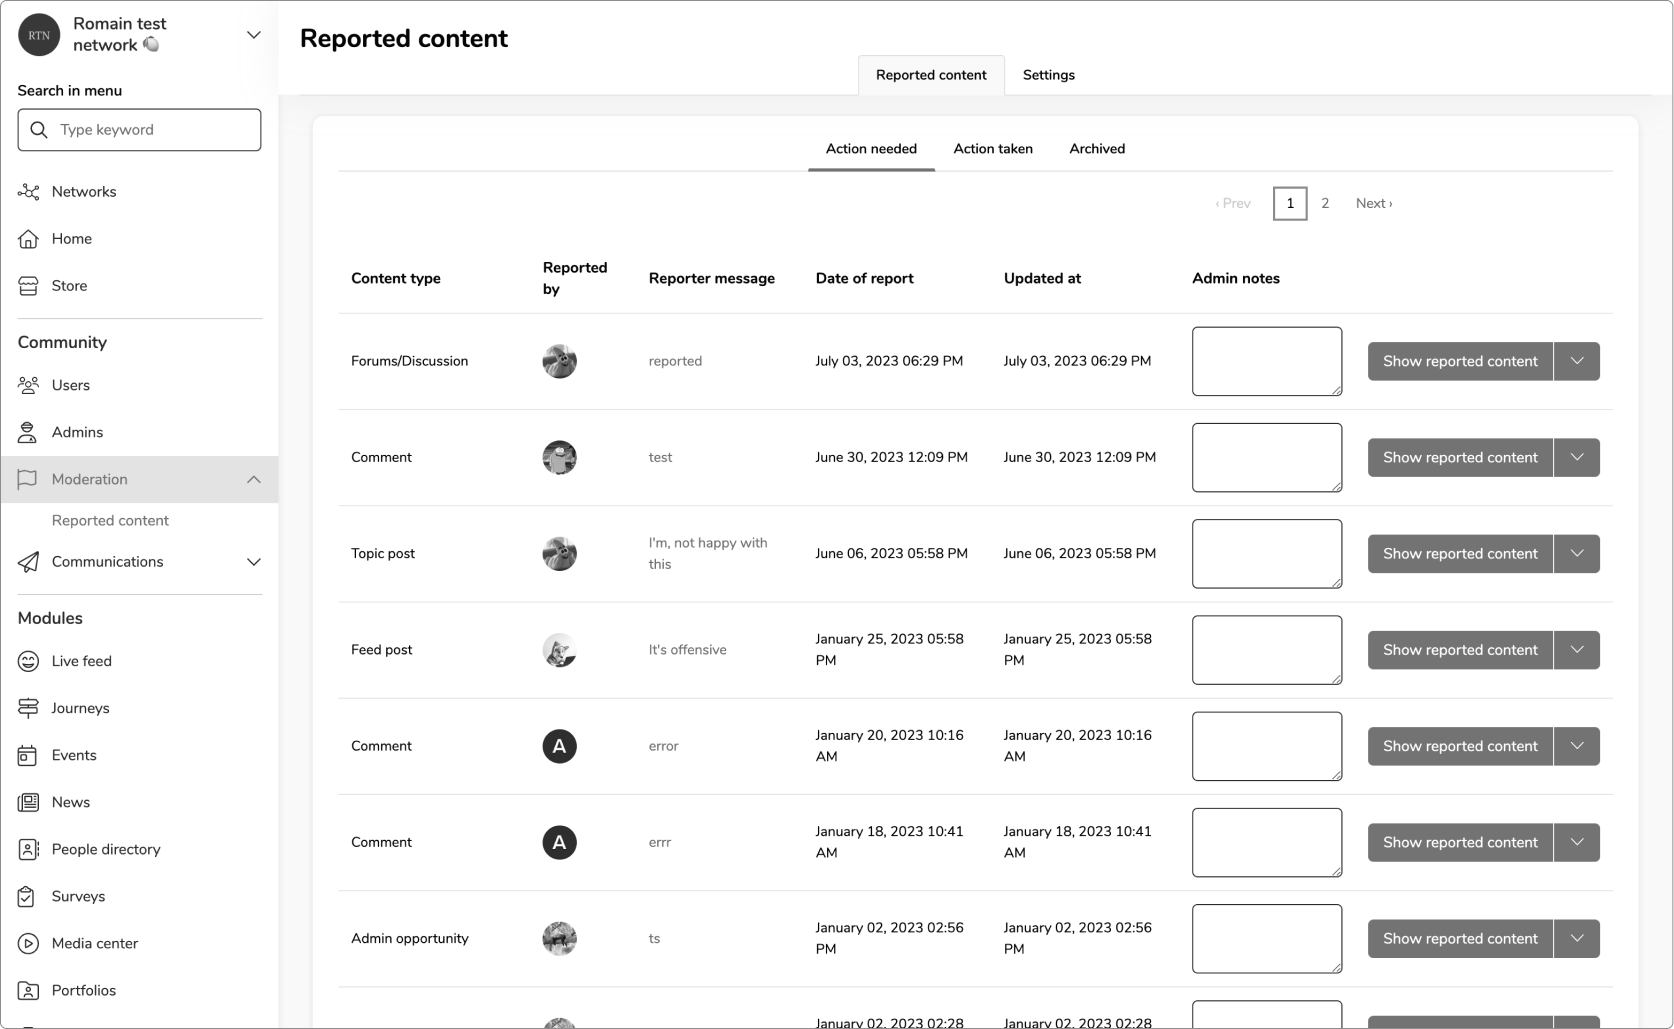Click the Media center icon

click(27, 943)
